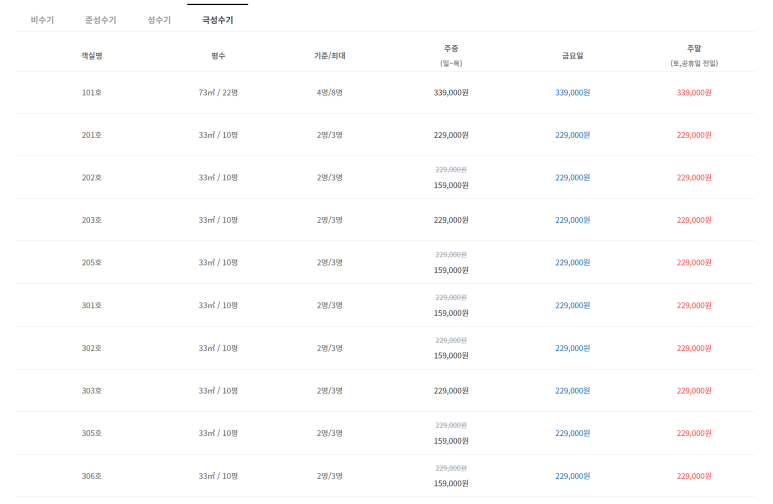Click the 33㎡ / 10평 cell for 305호
The height and width of the screenshot is (504, 773).
(218, 433)
